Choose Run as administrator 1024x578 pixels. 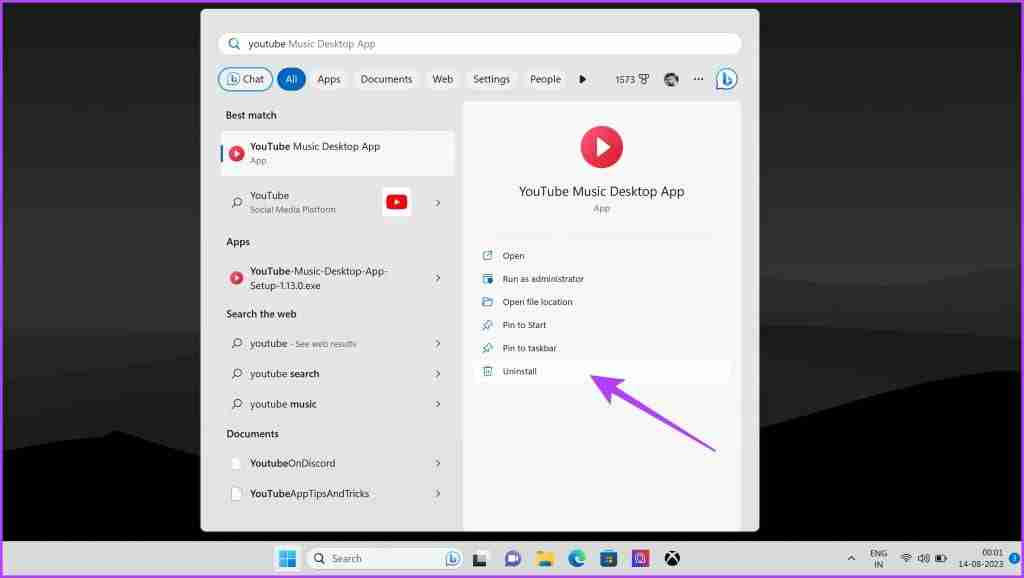601,279
